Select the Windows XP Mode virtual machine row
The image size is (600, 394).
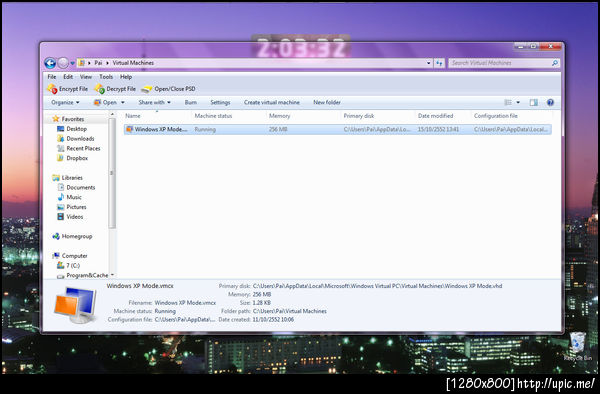(338, 129)
